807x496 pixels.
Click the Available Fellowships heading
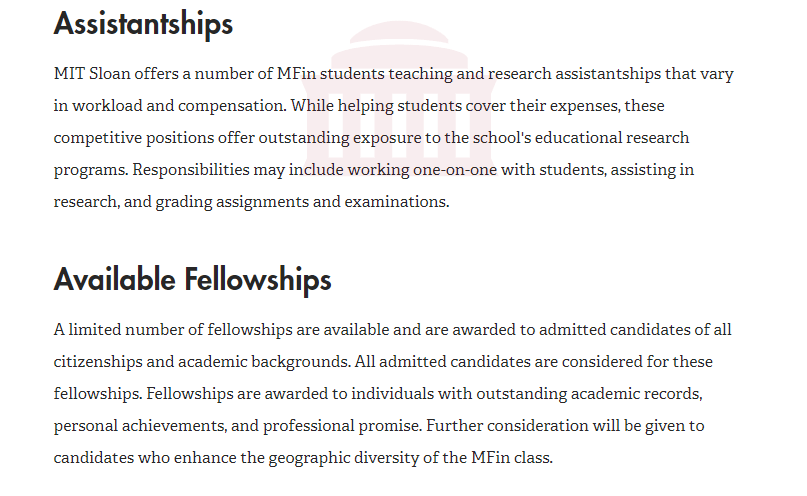pos(192,280)
